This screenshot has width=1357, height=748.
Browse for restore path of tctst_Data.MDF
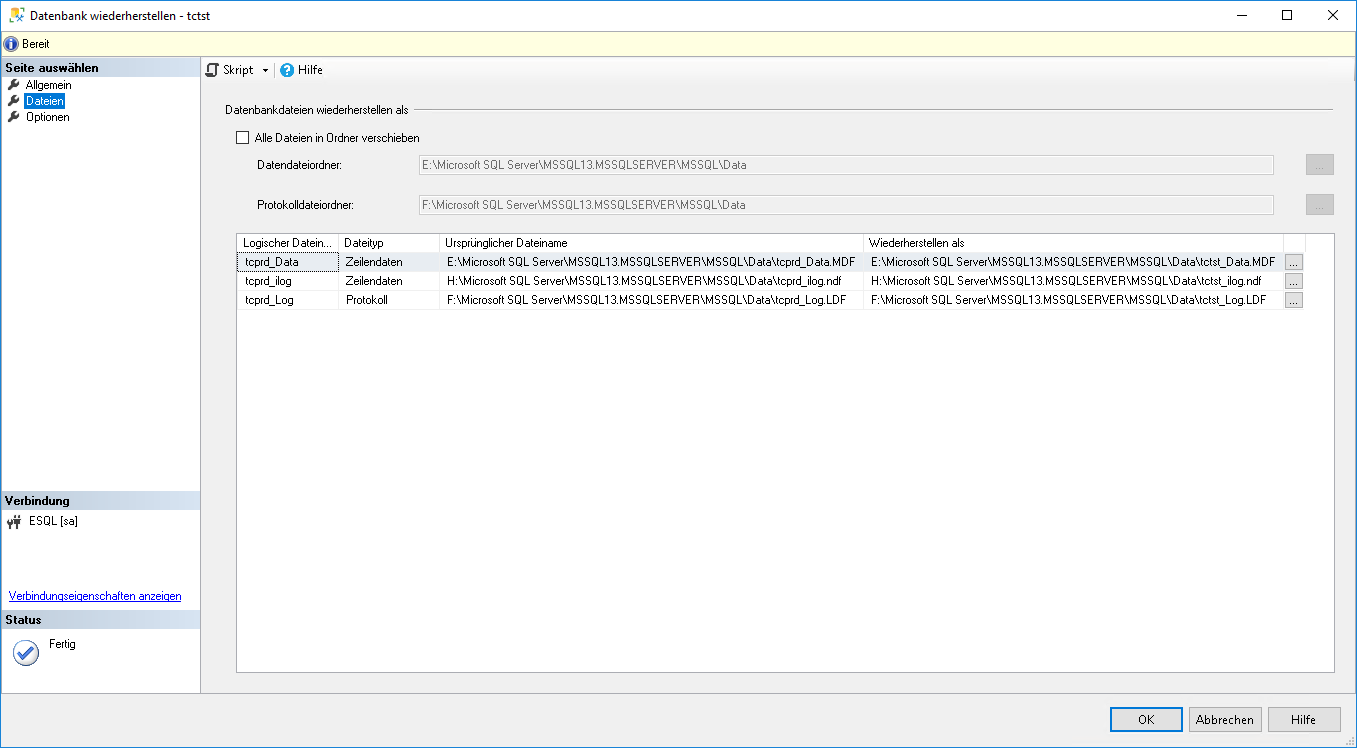click(x=1294, y=262)
